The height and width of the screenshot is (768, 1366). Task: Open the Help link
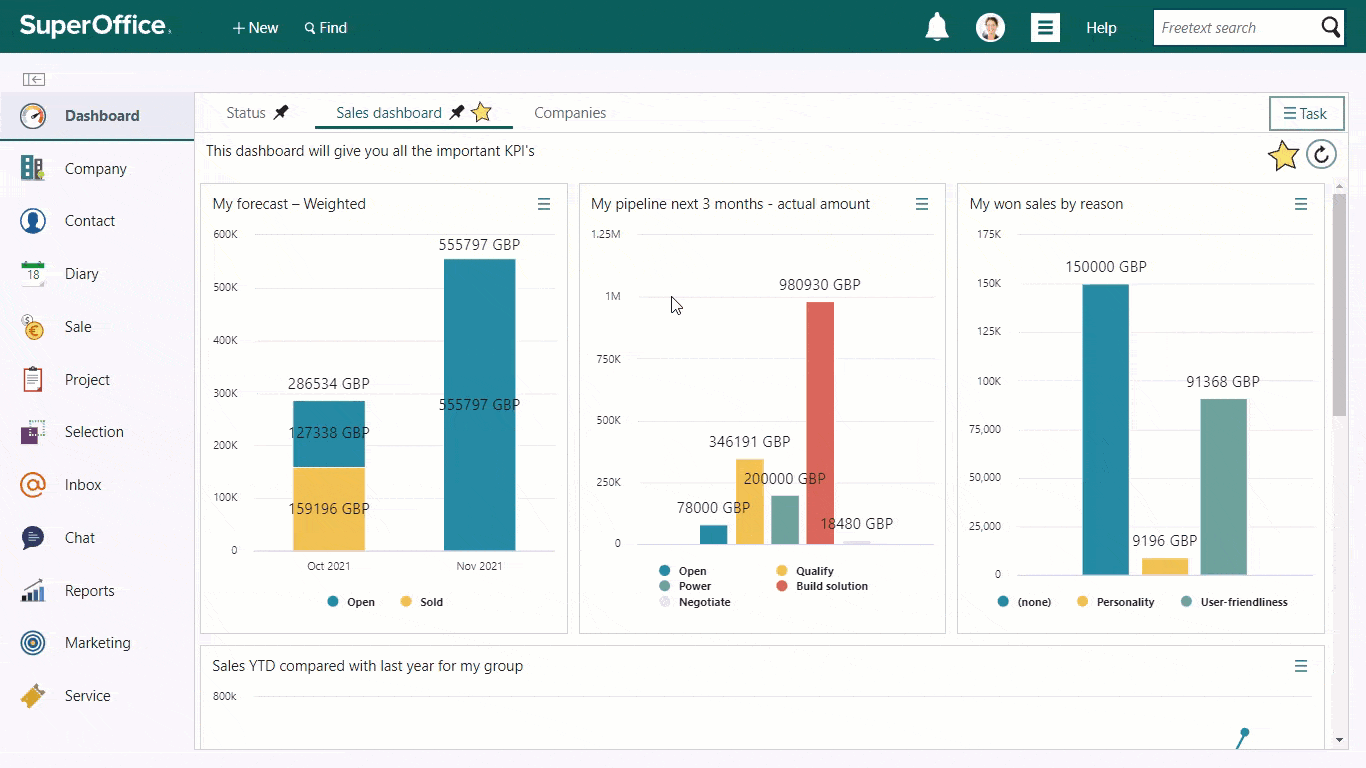1101,28
